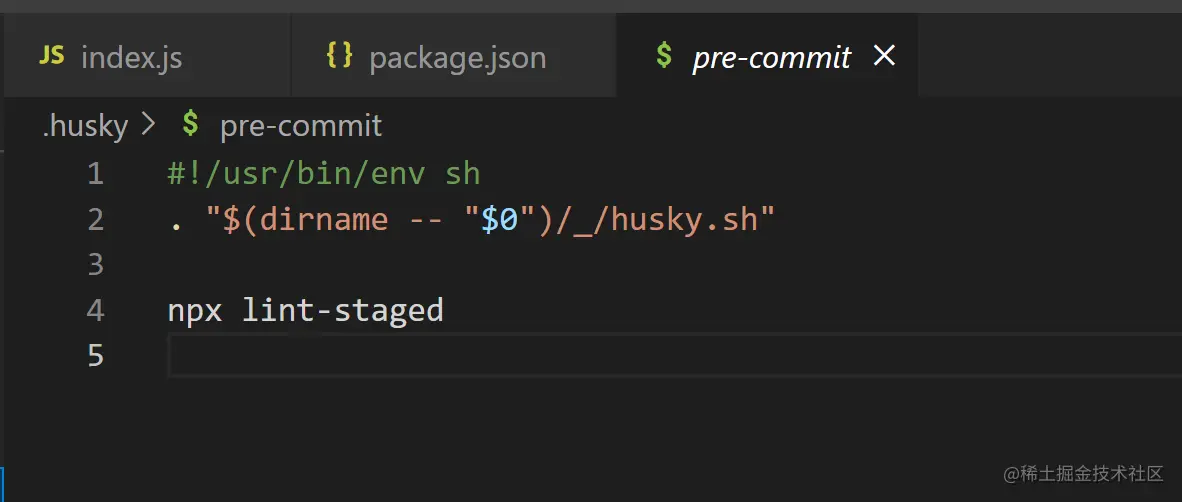Click line number 3 in the gutter

pyautogui.click(x=95, y=264)
